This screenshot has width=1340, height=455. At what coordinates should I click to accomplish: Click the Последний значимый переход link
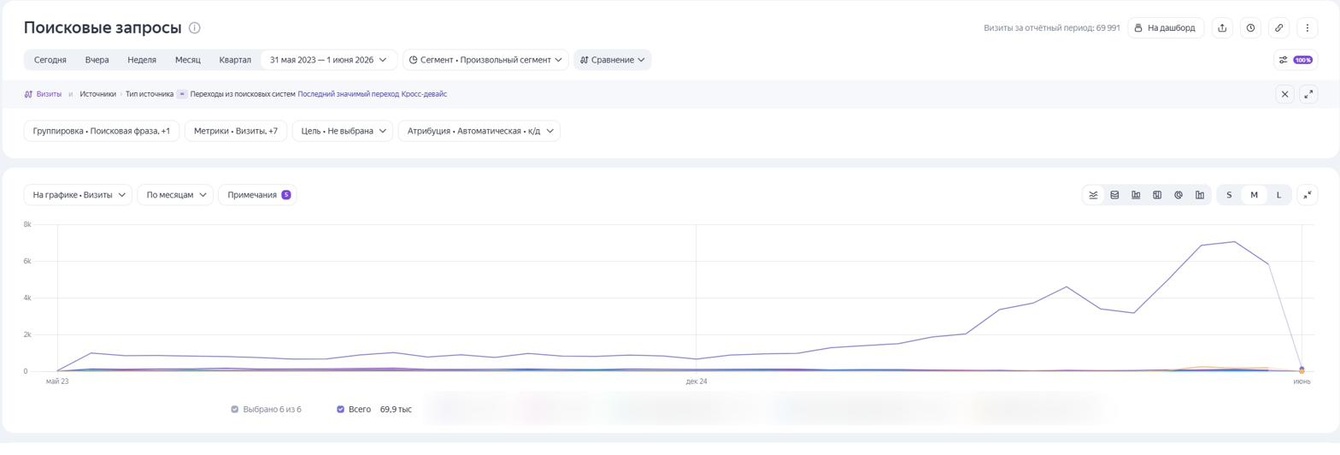348,94
